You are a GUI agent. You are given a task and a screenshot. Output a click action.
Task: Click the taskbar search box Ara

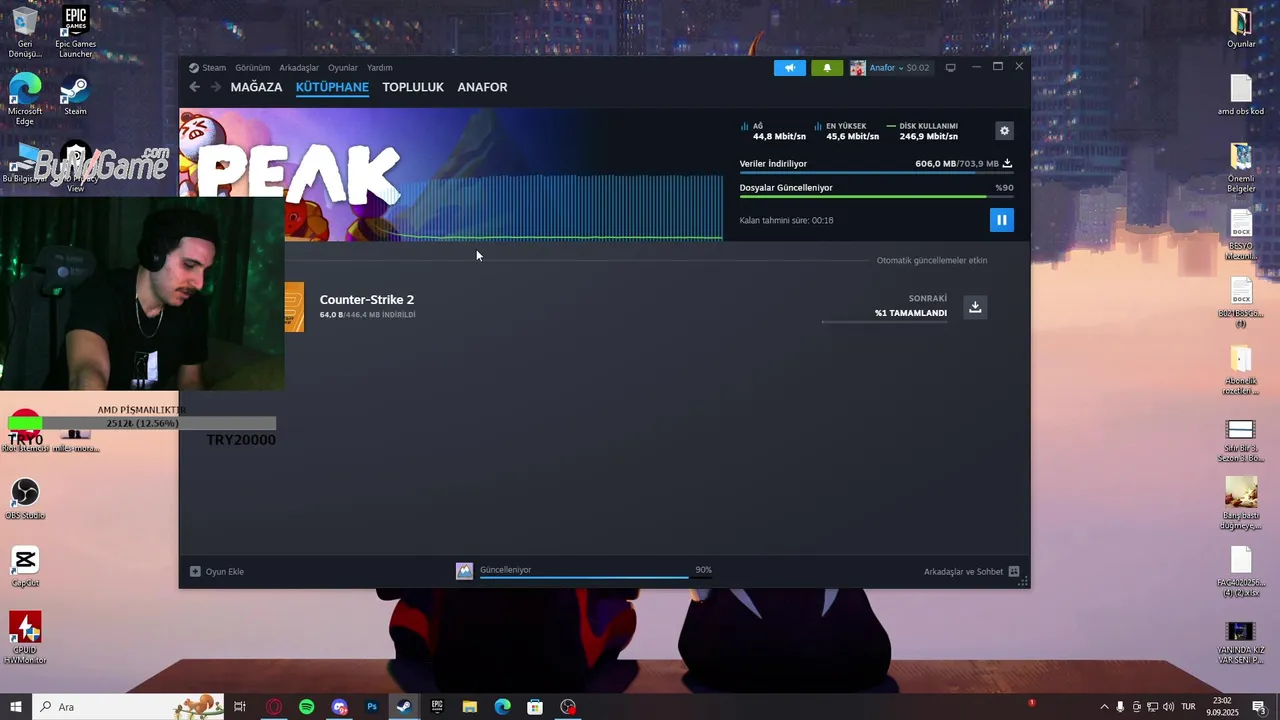[x=130, y=707]
